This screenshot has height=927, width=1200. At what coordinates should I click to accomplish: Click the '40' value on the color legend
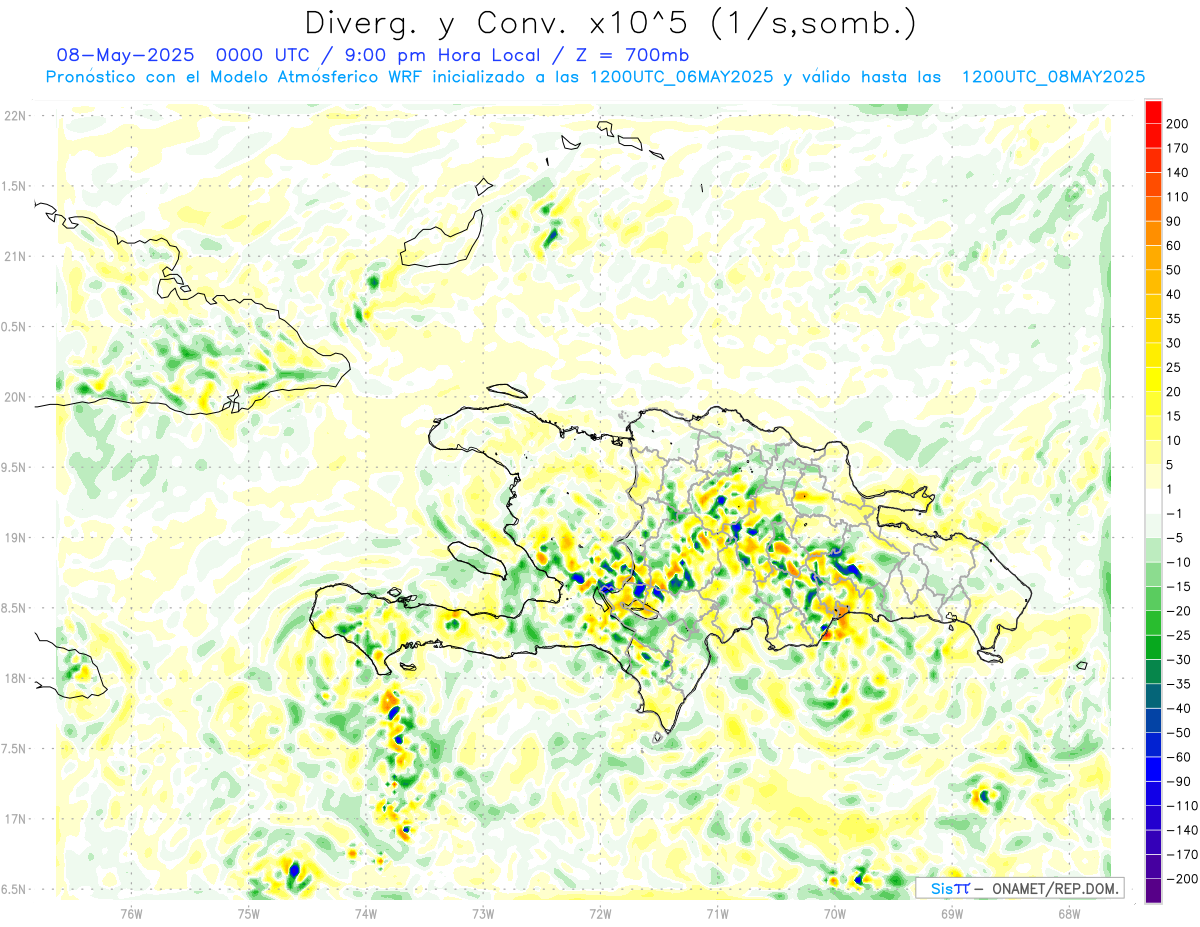(1175, 294)
